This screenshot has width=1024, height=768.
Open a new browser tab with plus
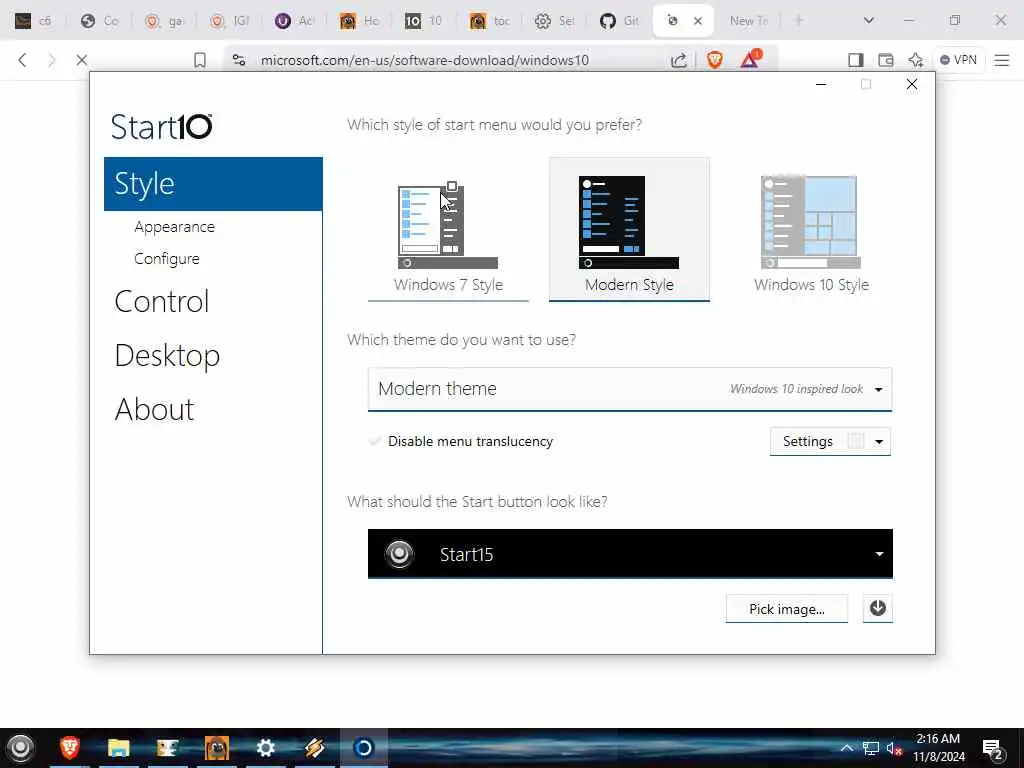799,21
